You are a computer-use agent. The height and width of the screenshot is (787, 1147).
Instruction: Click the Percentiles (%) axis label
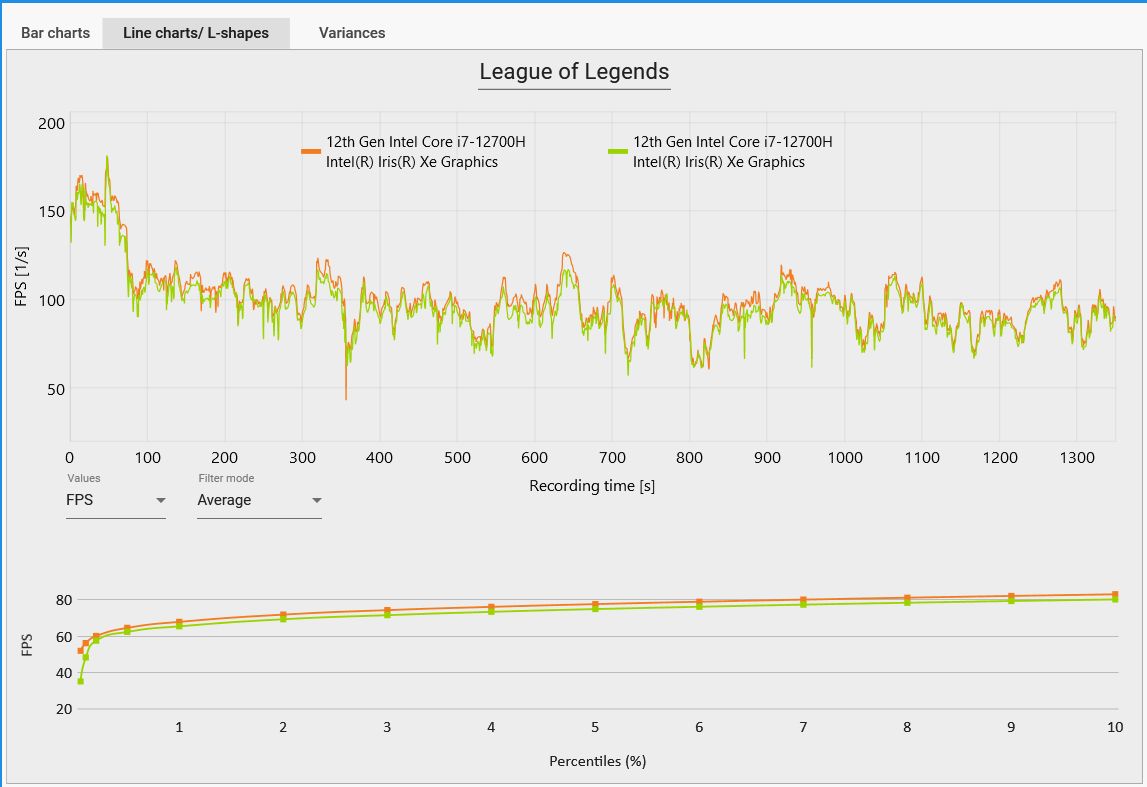pos(598,761)
